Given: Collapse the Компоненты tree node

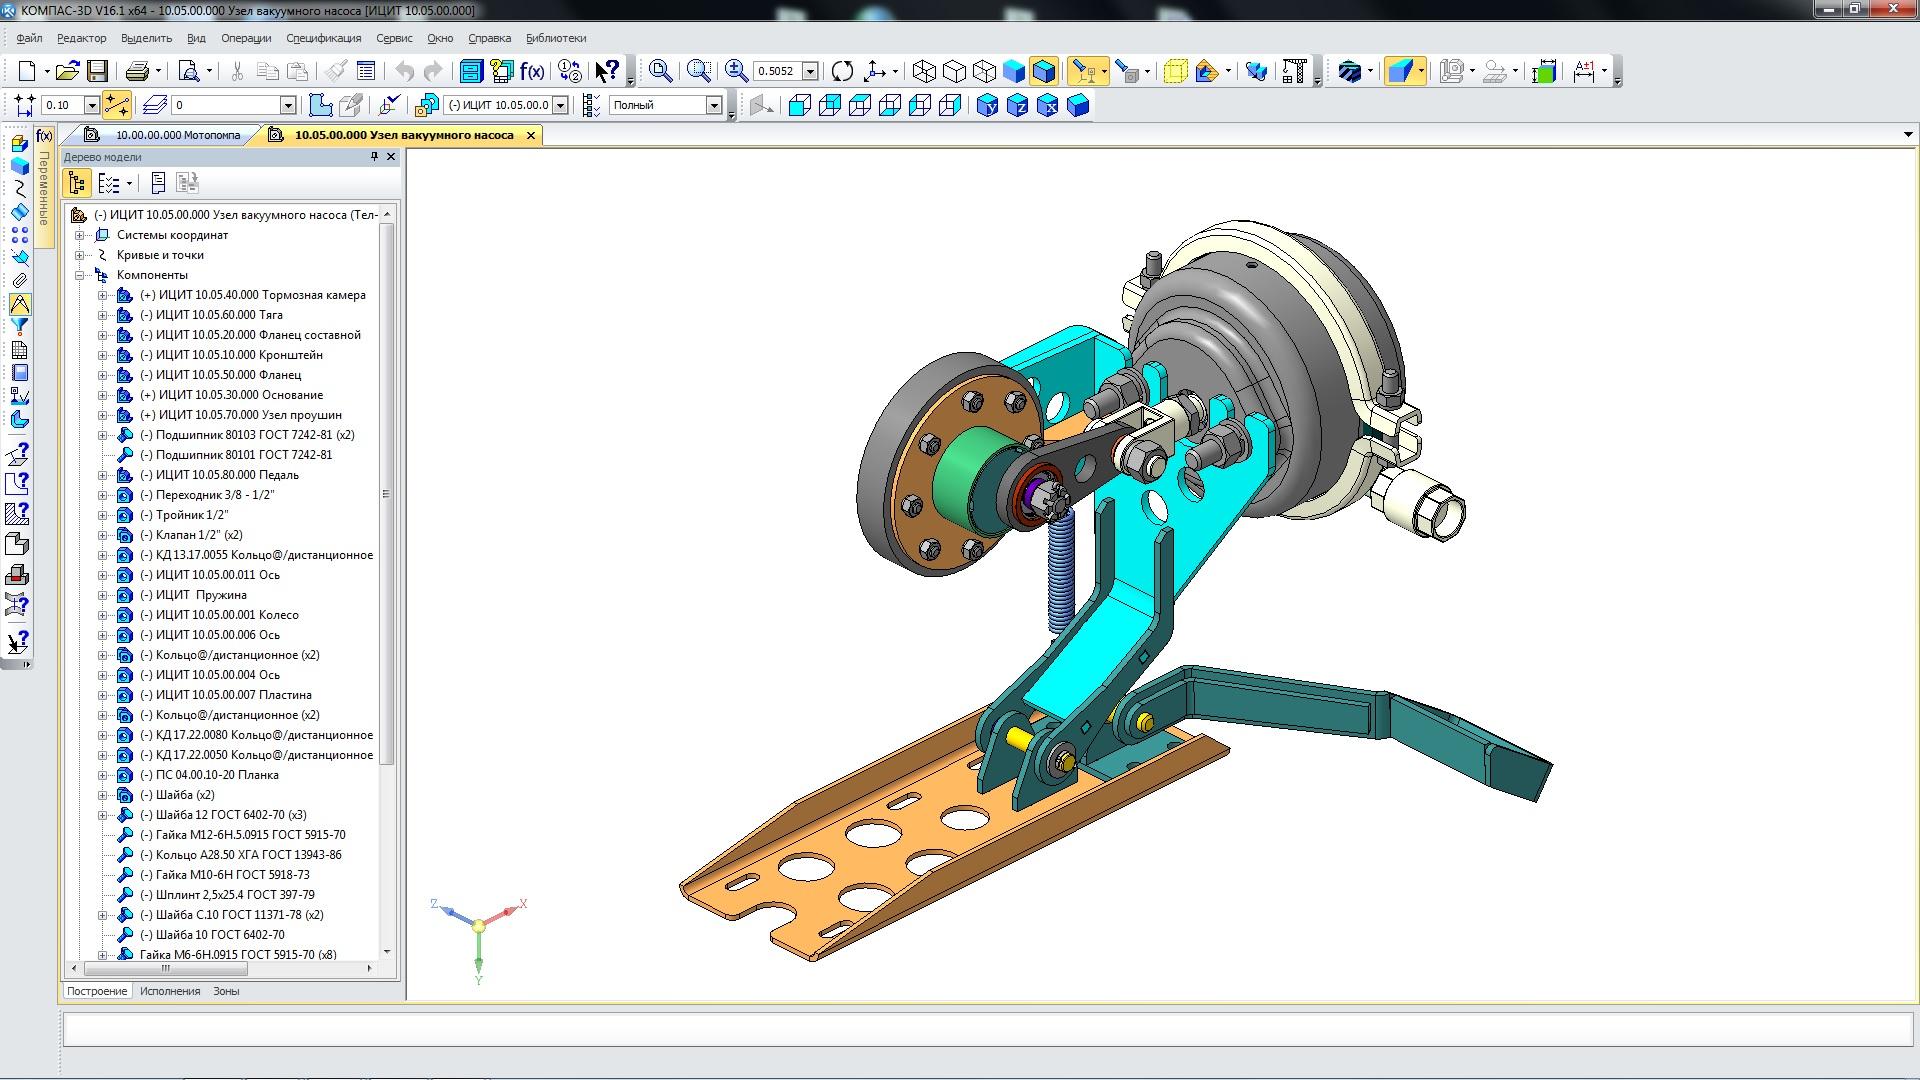Looking at the screenshot, I should 79,275.
